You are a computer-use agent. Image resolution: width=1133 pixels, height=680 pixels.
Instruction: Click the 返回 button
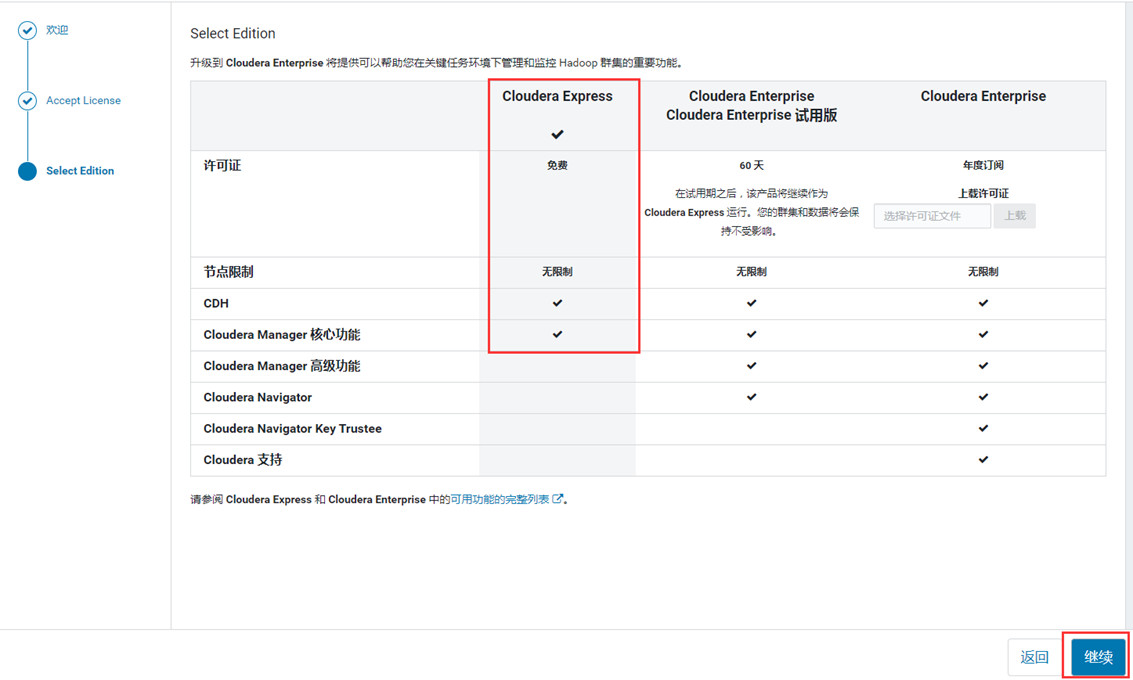click(x=1034, y=657)
